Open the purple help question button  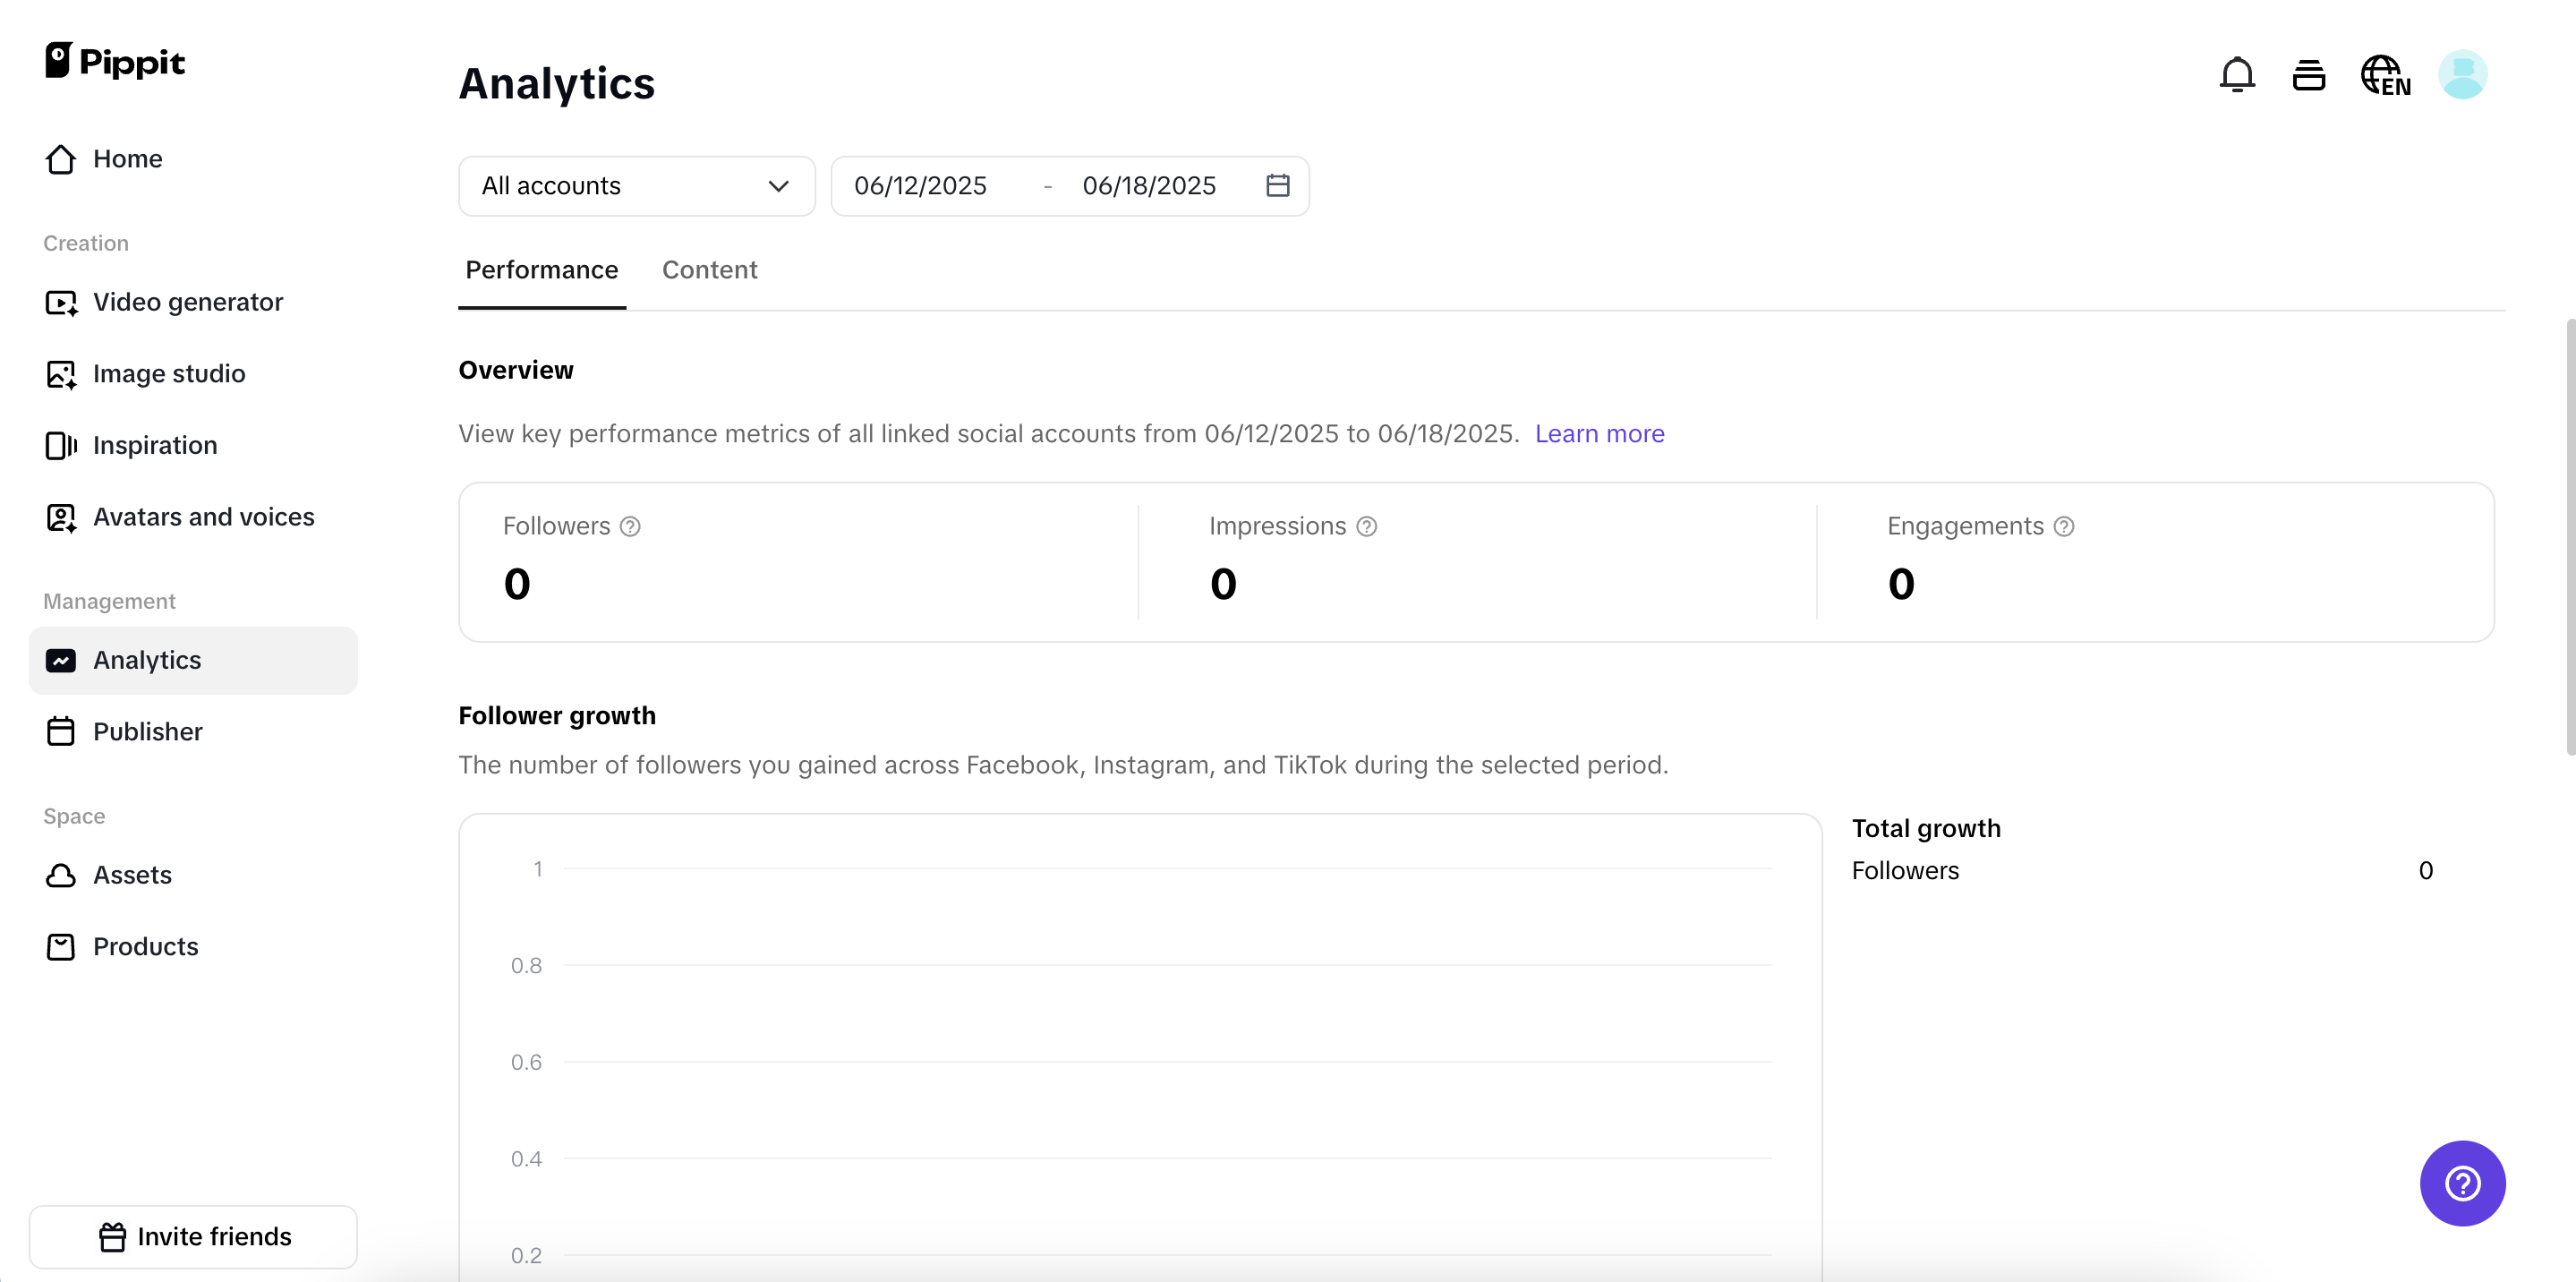pyautogui.click(x=2461, y=1182)
